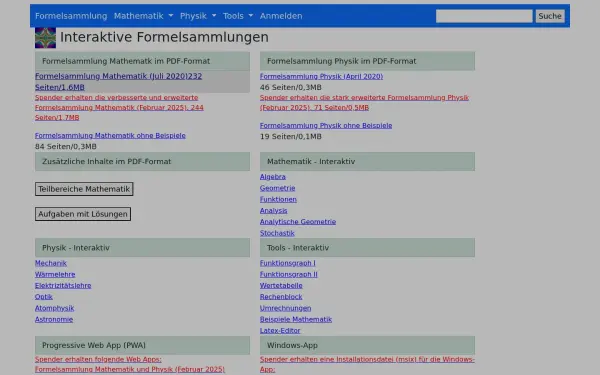Open Formelsammlung Physik (April 2020) link
600x375 pixels.
(321, 77)
